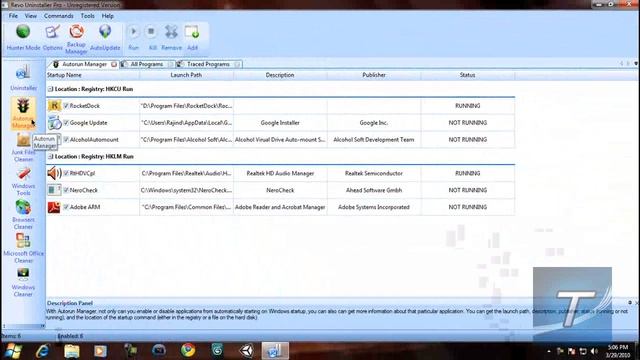Click the Adobe ARM entry icon
640x360 pixels.
(54, 207)
